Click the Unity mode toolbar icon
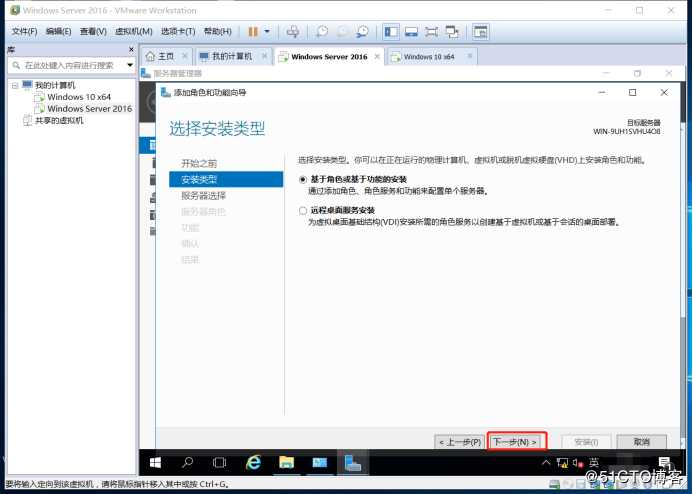Screen dimensions: 693x494 coord(452,32)
